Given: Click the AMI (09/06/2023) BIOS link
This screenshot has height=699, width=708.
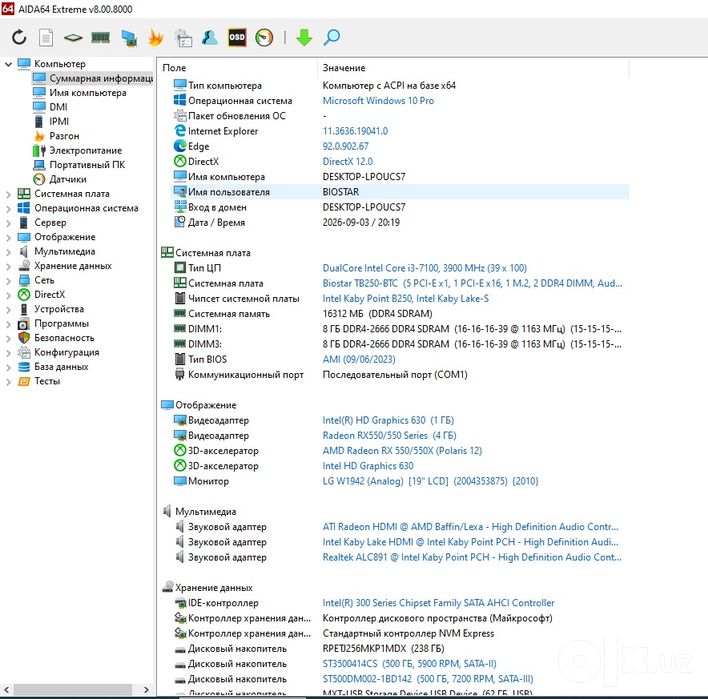Looking at the screenshot, I should coord(359,359).
